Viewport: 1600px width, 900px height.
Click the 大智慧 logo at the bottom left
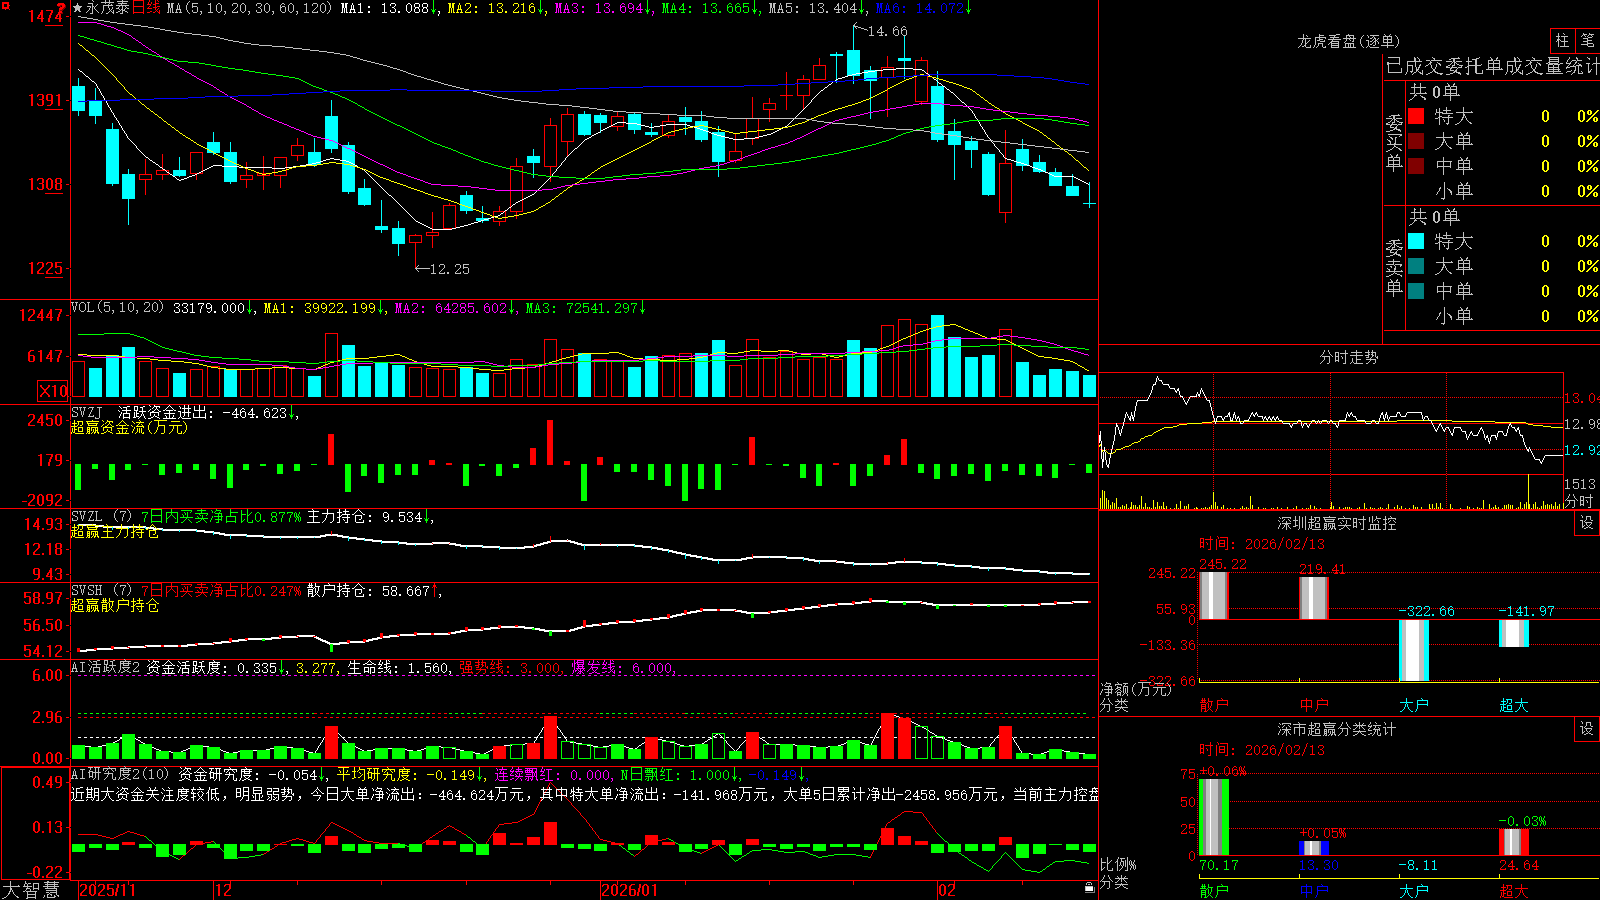30,889
